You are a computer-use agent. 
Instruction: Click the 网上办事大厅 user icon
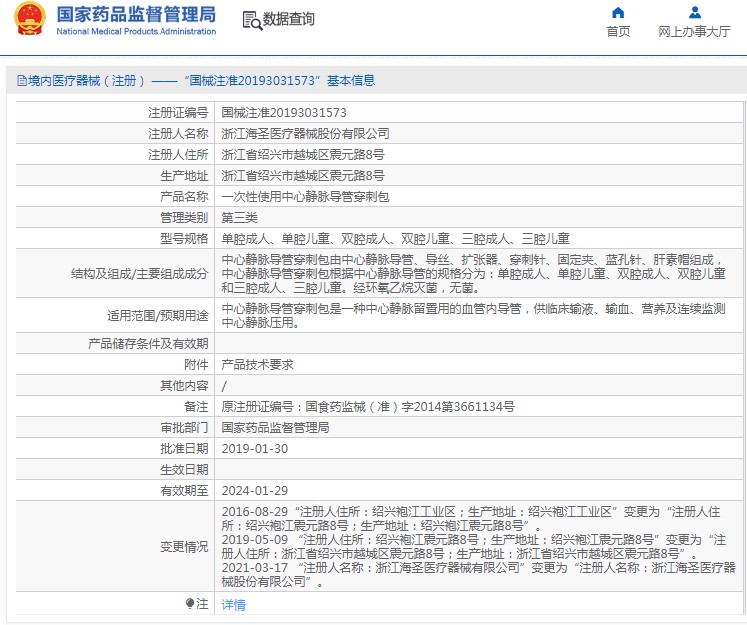coord(695,12)
